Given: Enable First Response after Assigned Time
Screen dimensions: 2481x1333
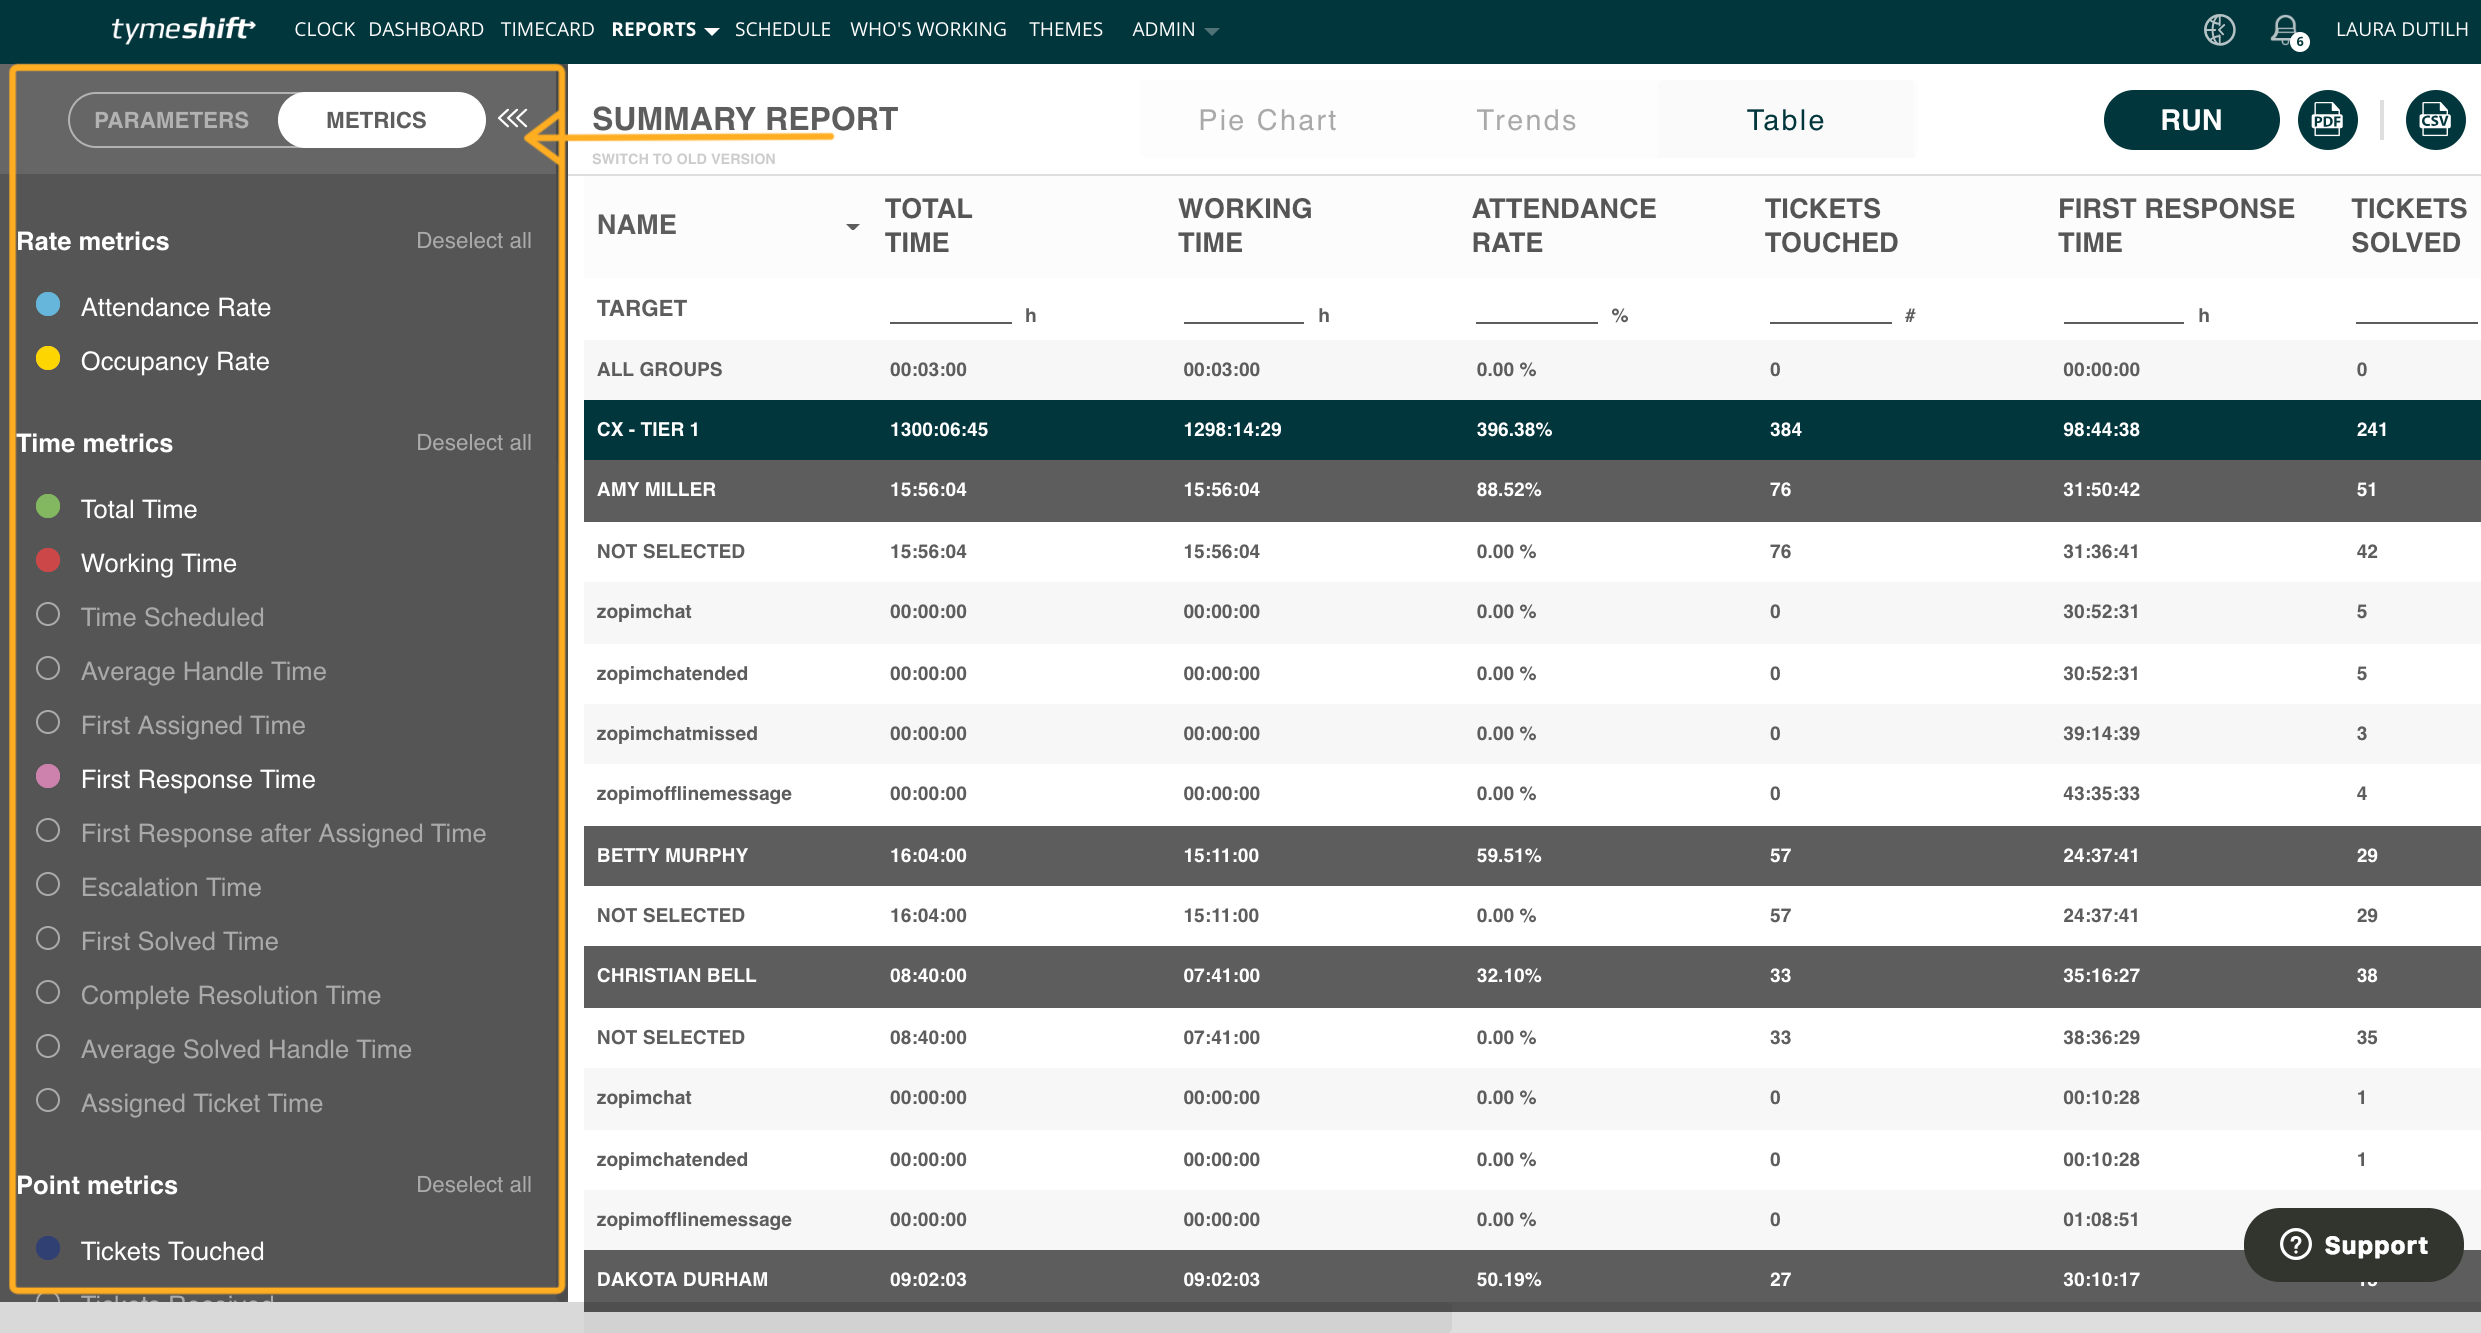Looking at the screenshot, I should click(x=261, y=833).
